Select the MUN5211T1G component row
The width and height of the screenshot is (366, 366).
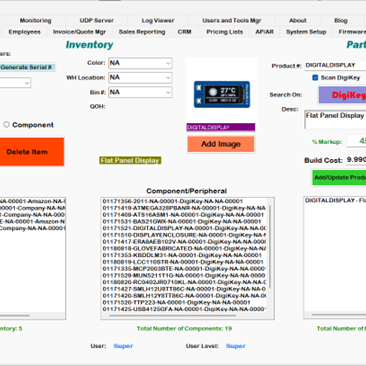pyautogui.click(x=184, y=276)
